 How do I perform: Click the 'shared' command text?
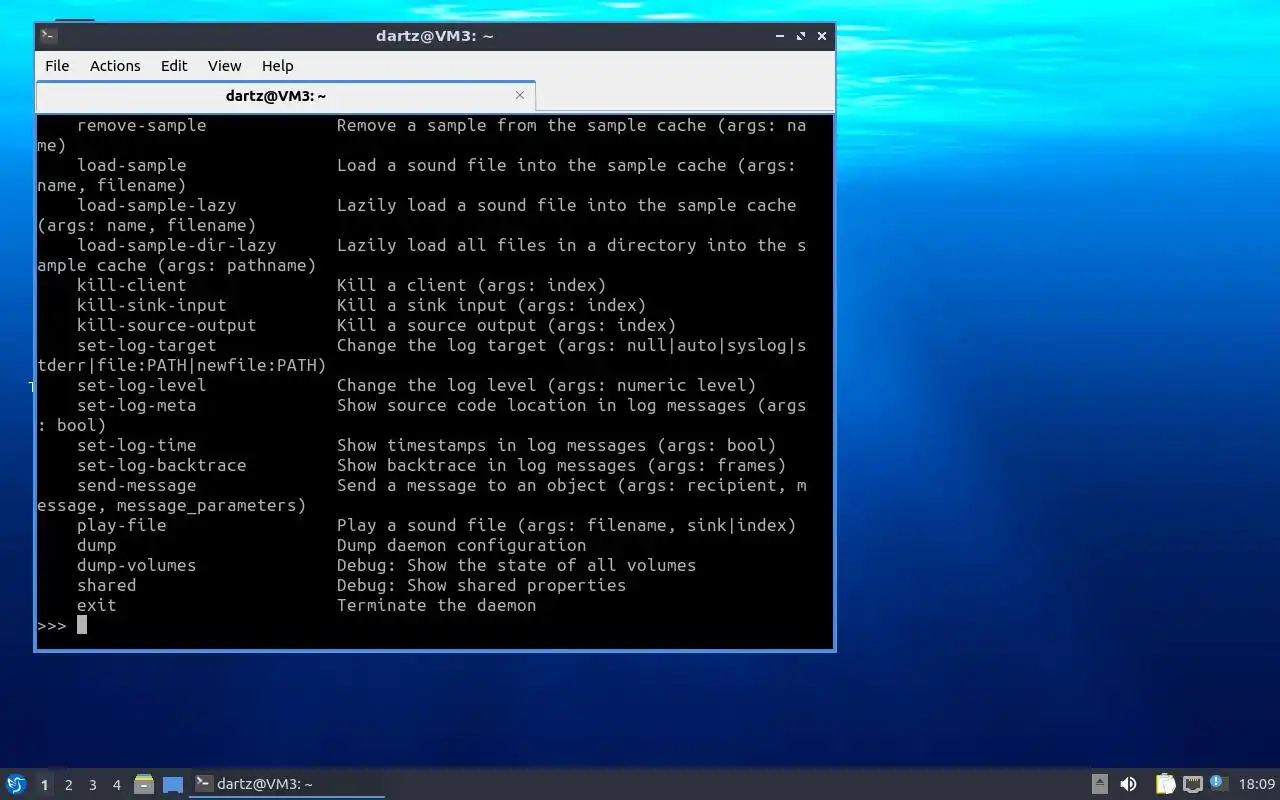(x=107, y=585)
